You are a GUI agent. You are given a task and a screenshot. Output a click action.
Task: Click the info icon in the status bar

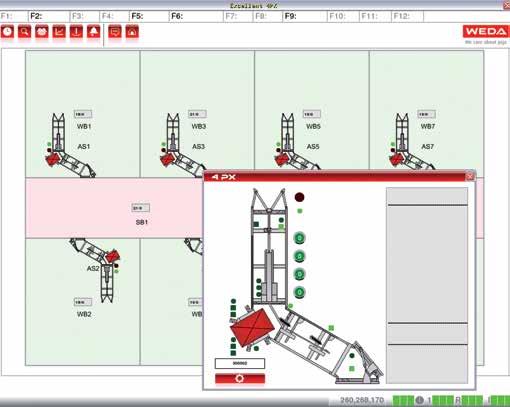419,400
